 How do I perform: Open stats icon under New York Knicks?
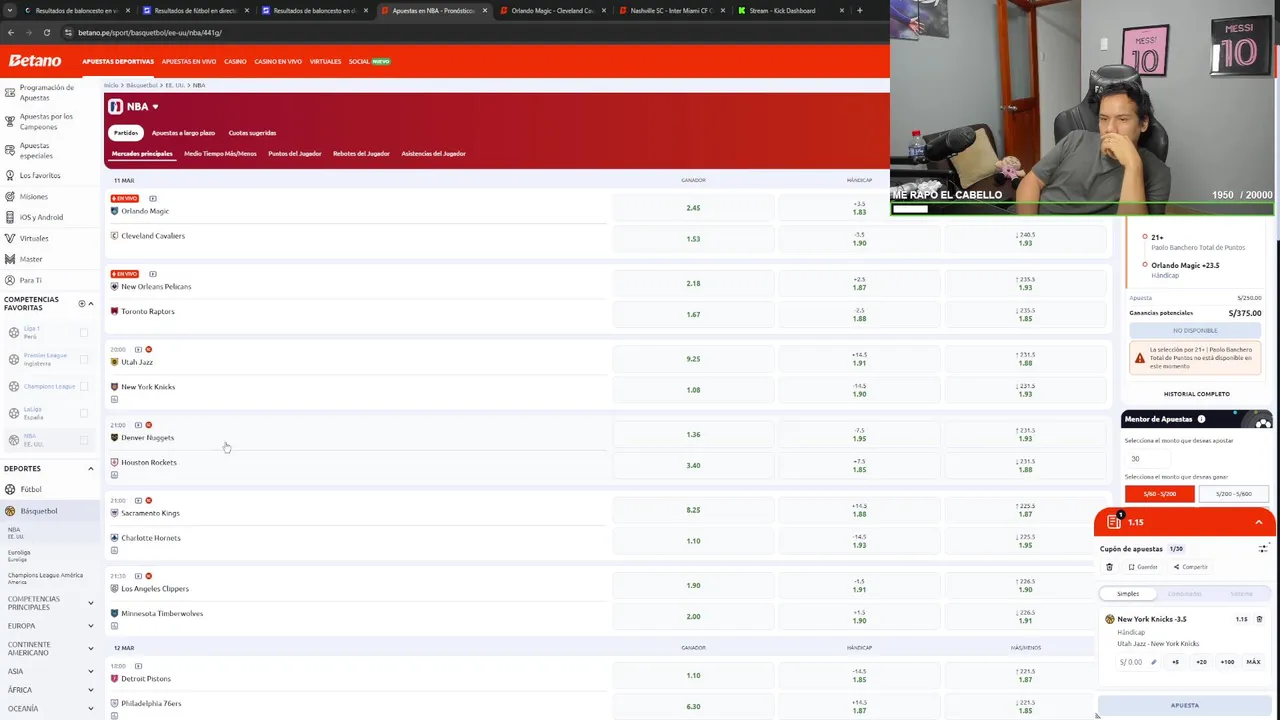114,399
